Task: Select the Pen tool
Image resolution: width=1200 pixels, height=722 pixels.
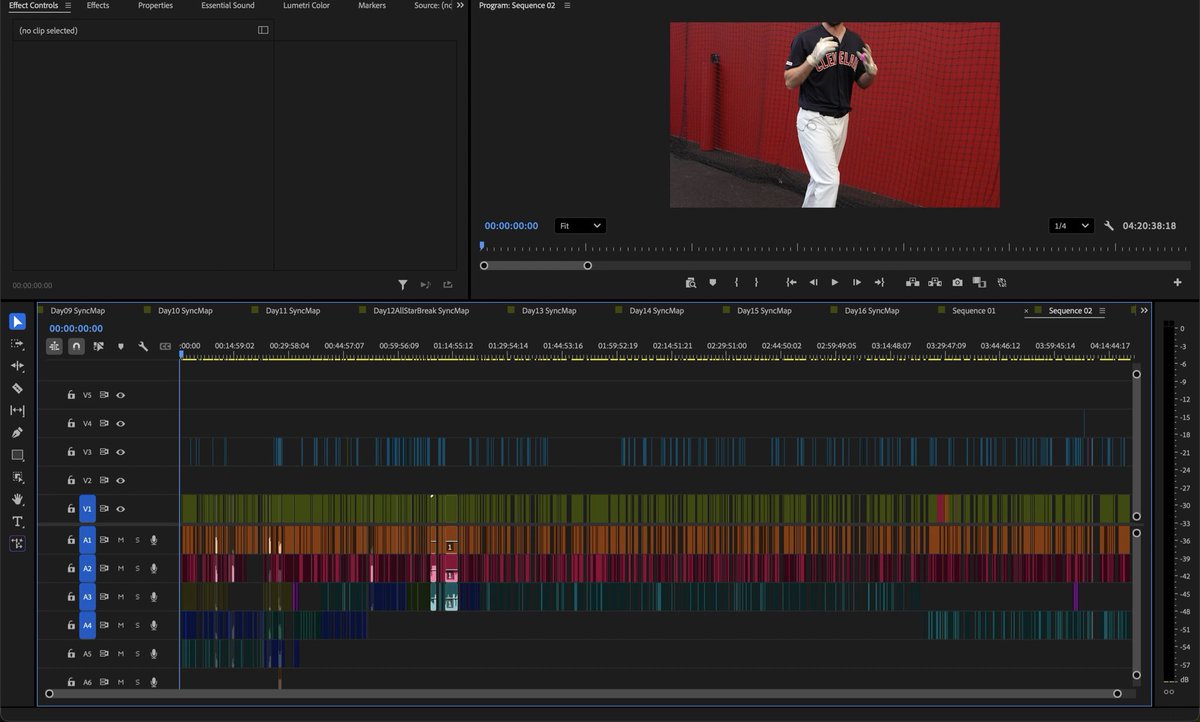Action: (18, 433)
